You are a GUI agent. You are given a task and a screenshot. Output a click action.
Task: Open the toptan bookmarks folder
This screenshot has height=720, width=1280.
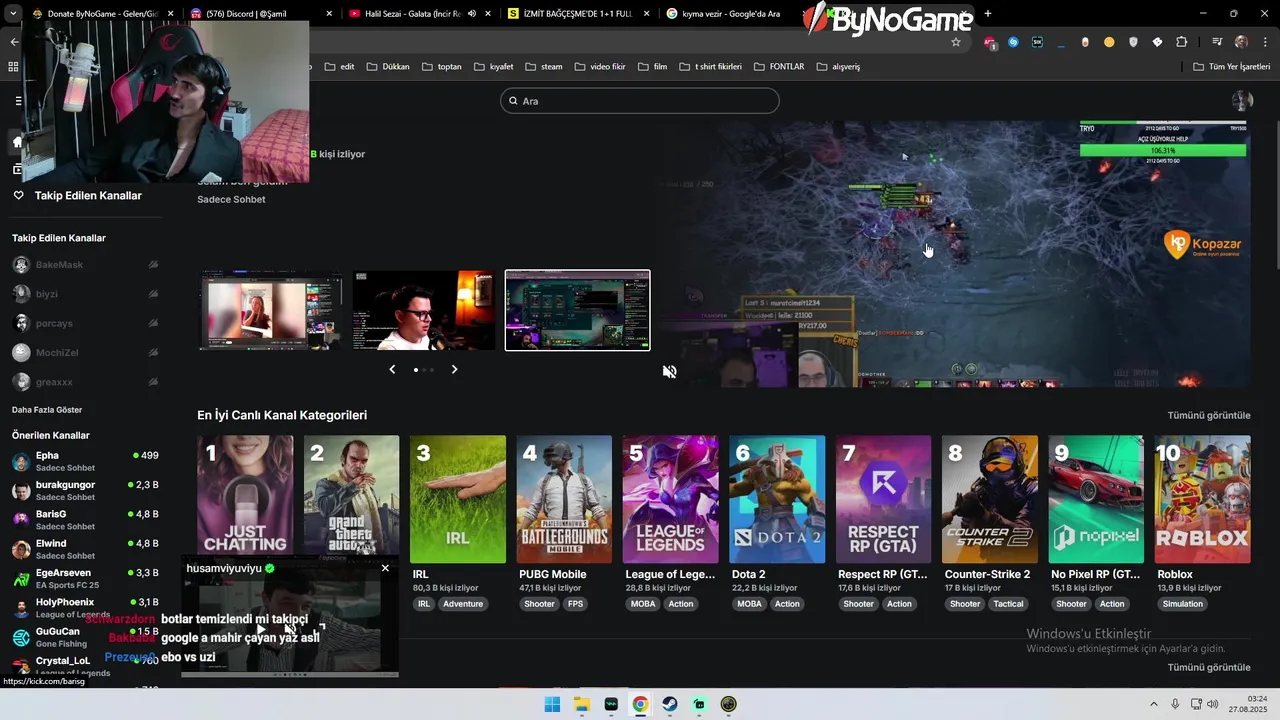coord(442,67)
